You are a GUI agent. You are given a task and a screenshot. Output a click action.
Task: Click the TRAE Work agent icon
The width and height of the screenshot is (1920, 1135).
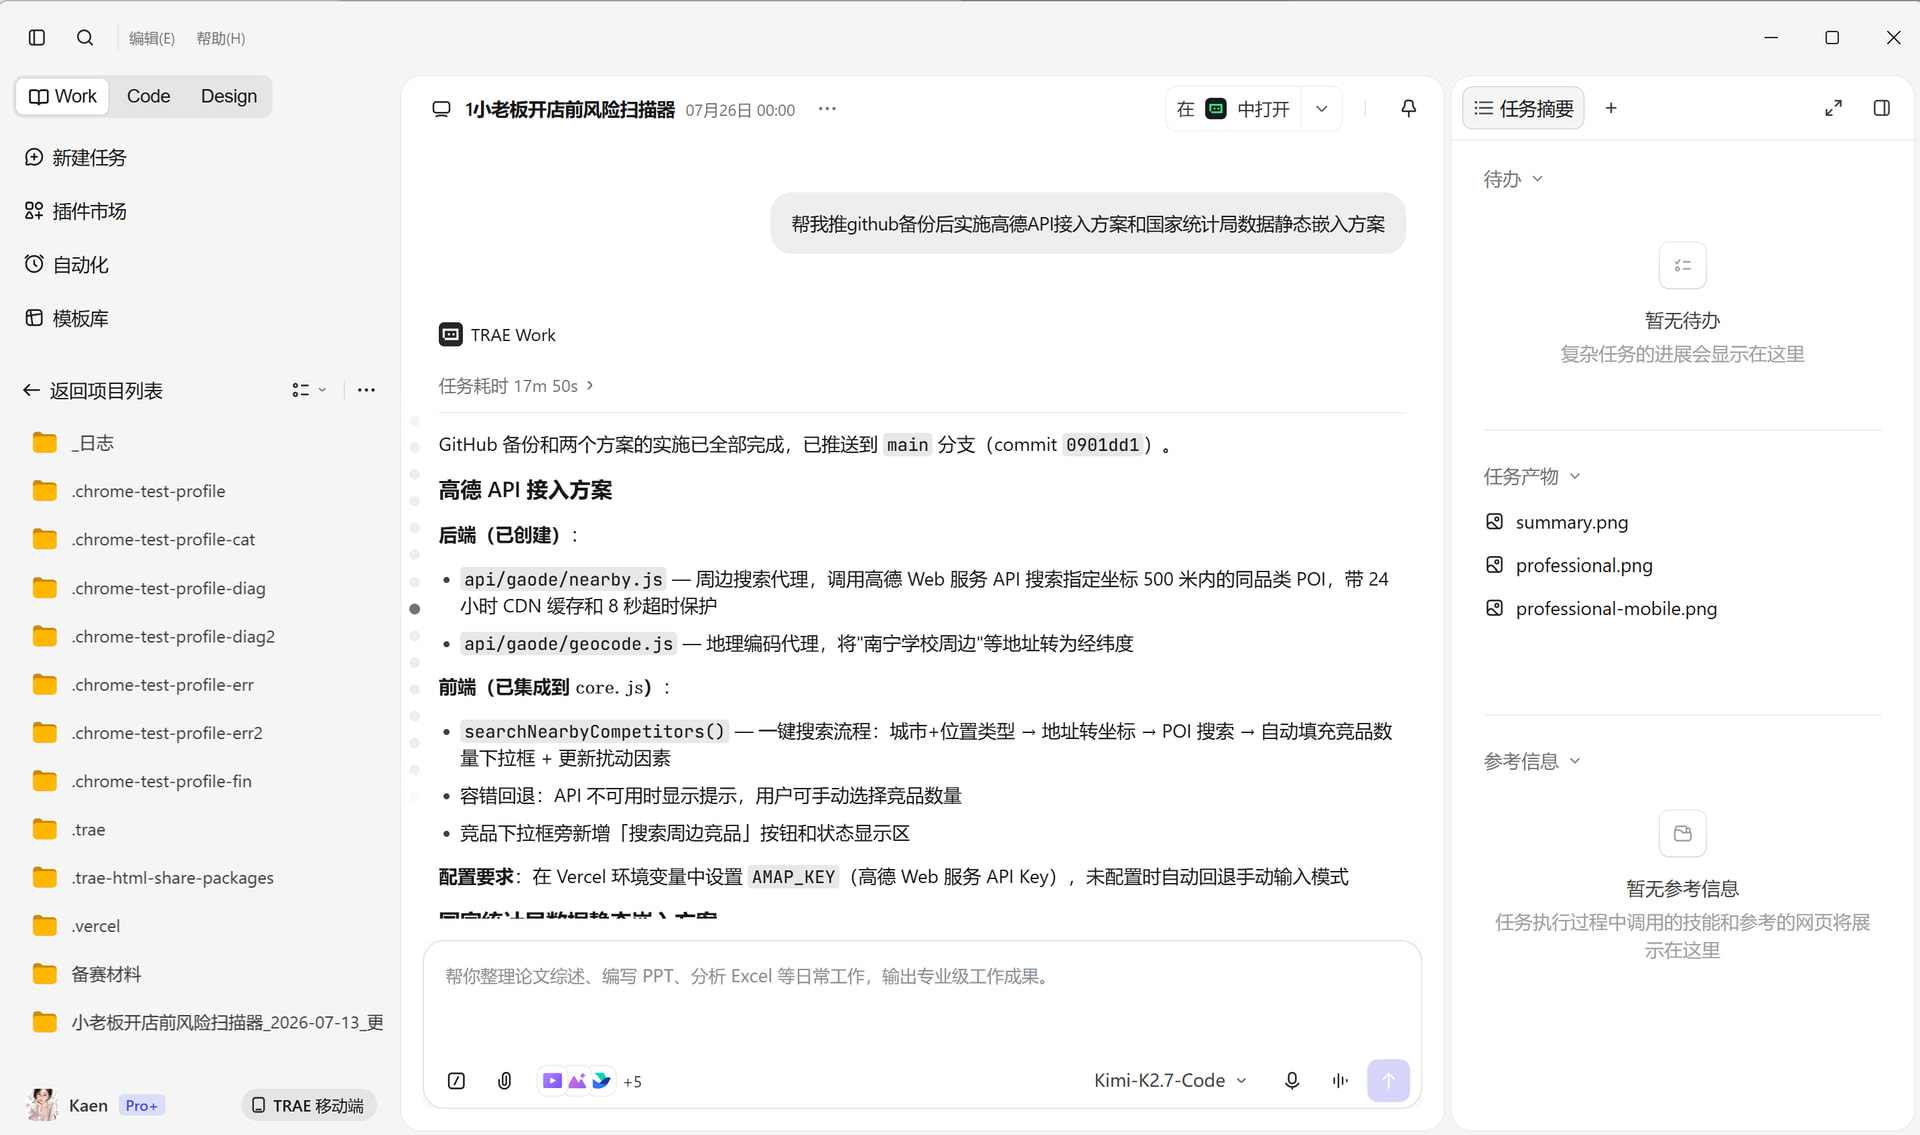pyautogui.click(x=450, y=335)
